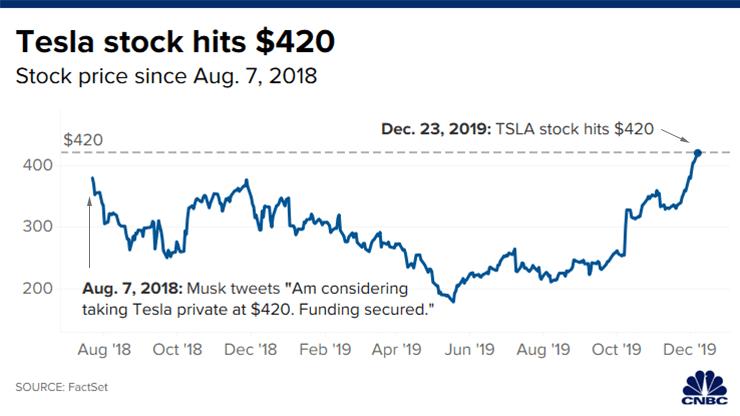Click the 200 y-axis label
The image size is (740, 416).
coord(38,288)
